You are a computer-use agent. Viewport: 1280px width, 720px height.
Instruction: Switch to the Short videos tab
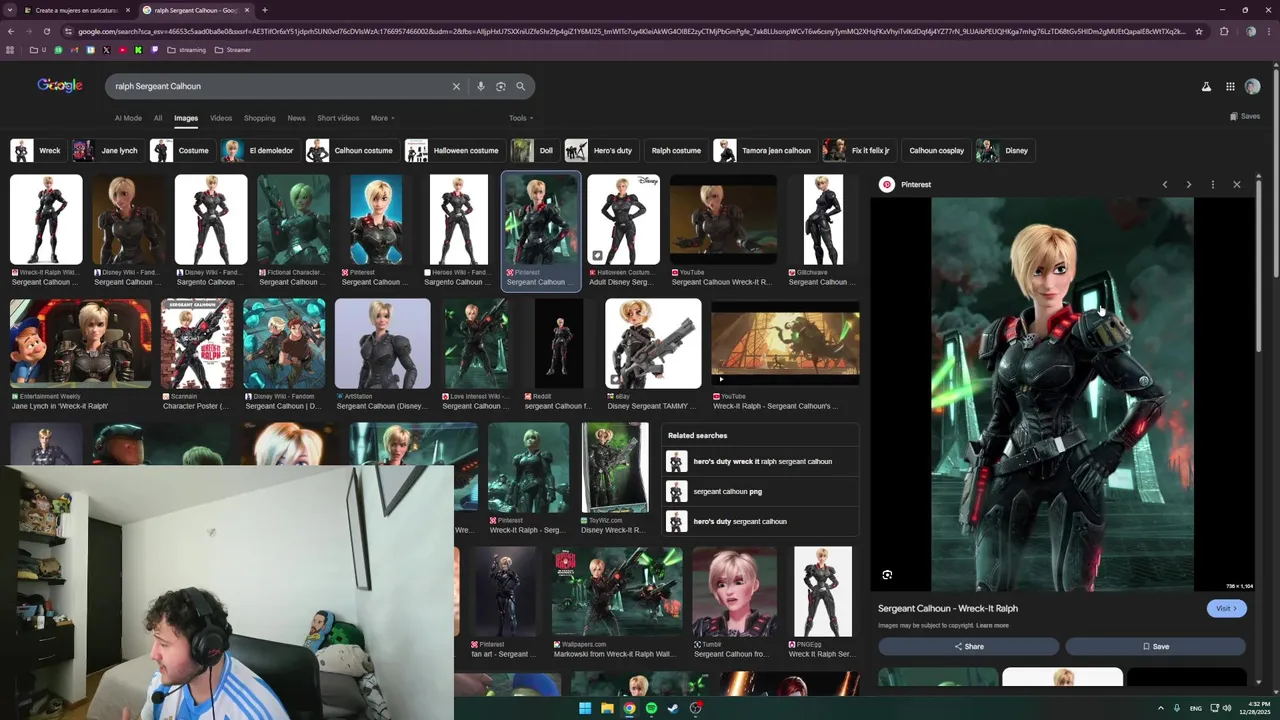338,118
